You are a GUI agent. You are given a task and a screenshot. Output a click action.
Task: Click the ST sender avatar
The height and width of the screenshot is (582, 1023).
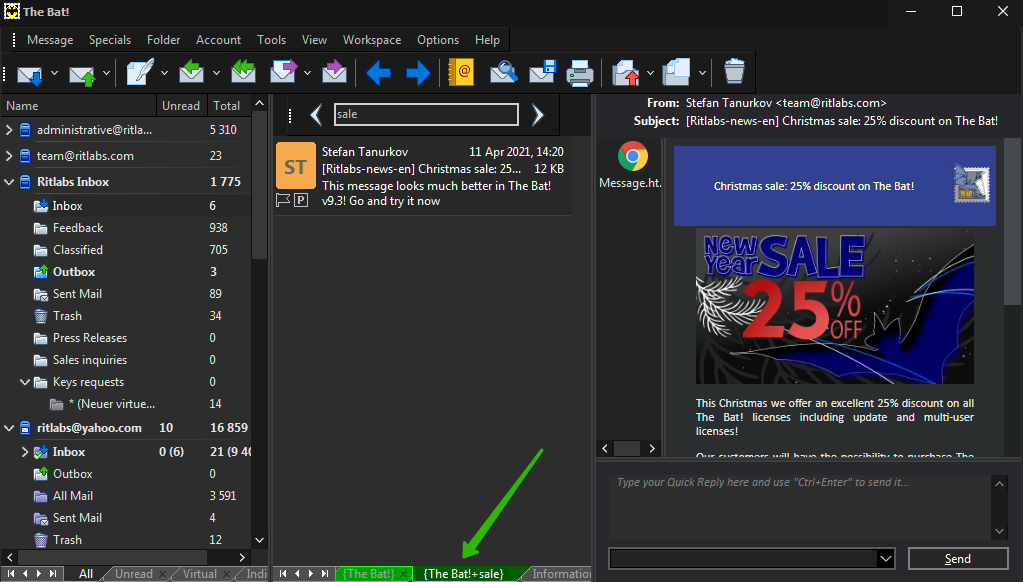296,166
